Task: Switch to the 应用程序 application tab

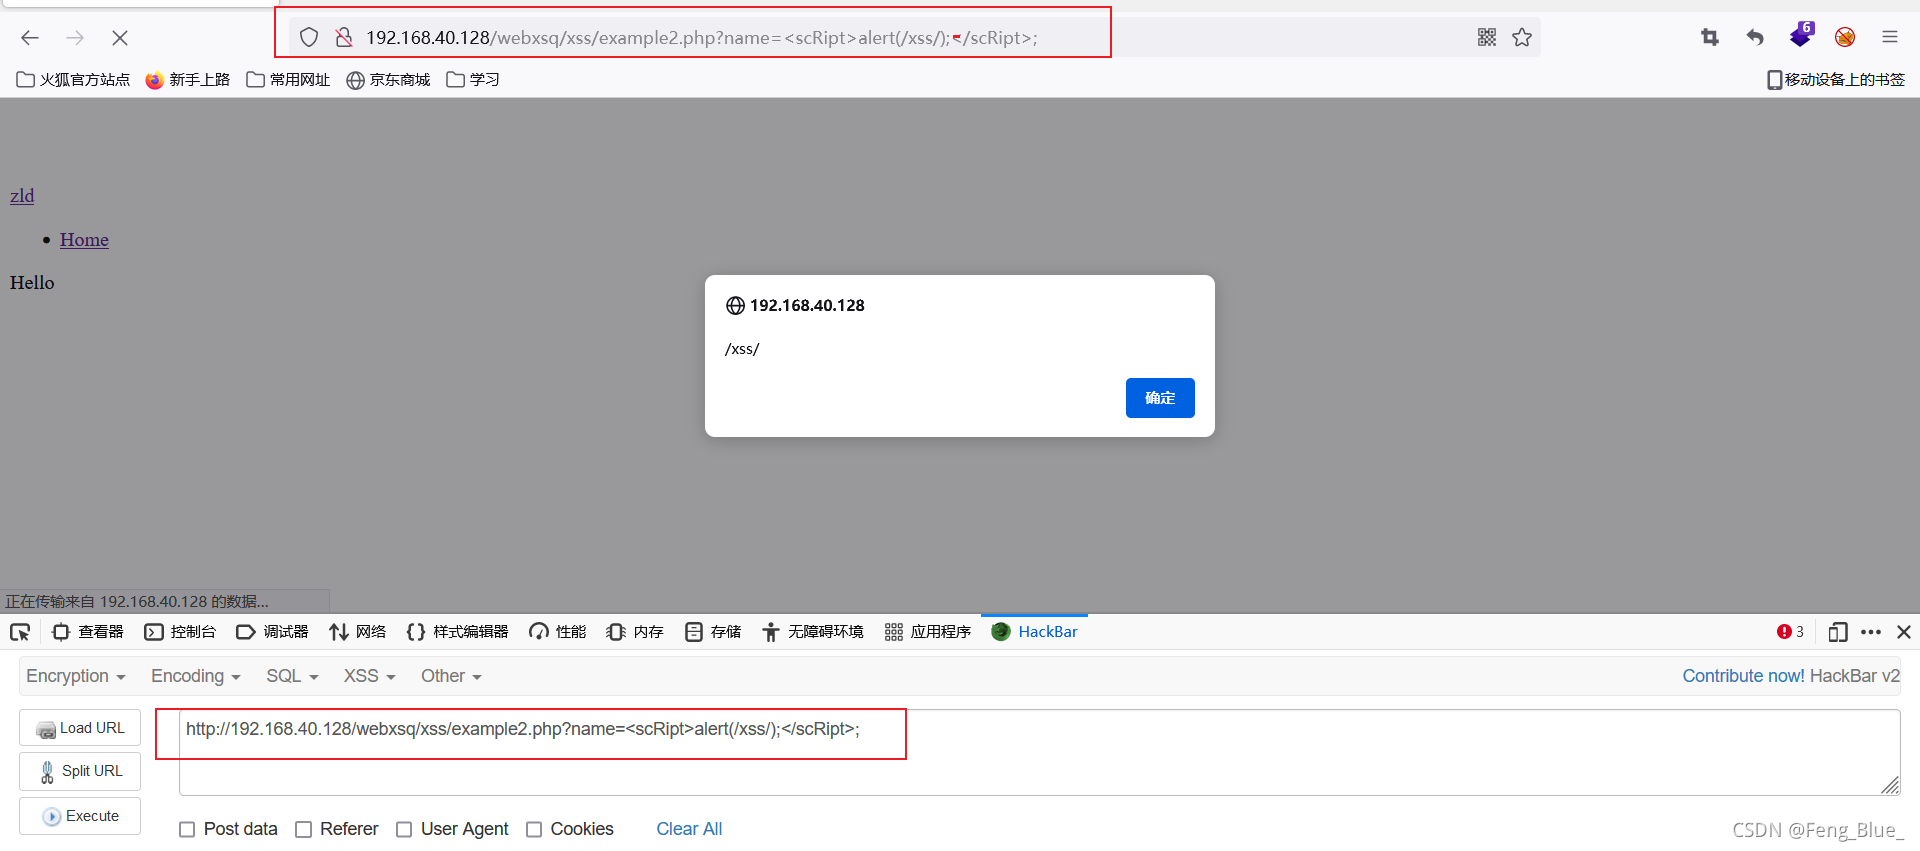Action: (x=928, y=632)
